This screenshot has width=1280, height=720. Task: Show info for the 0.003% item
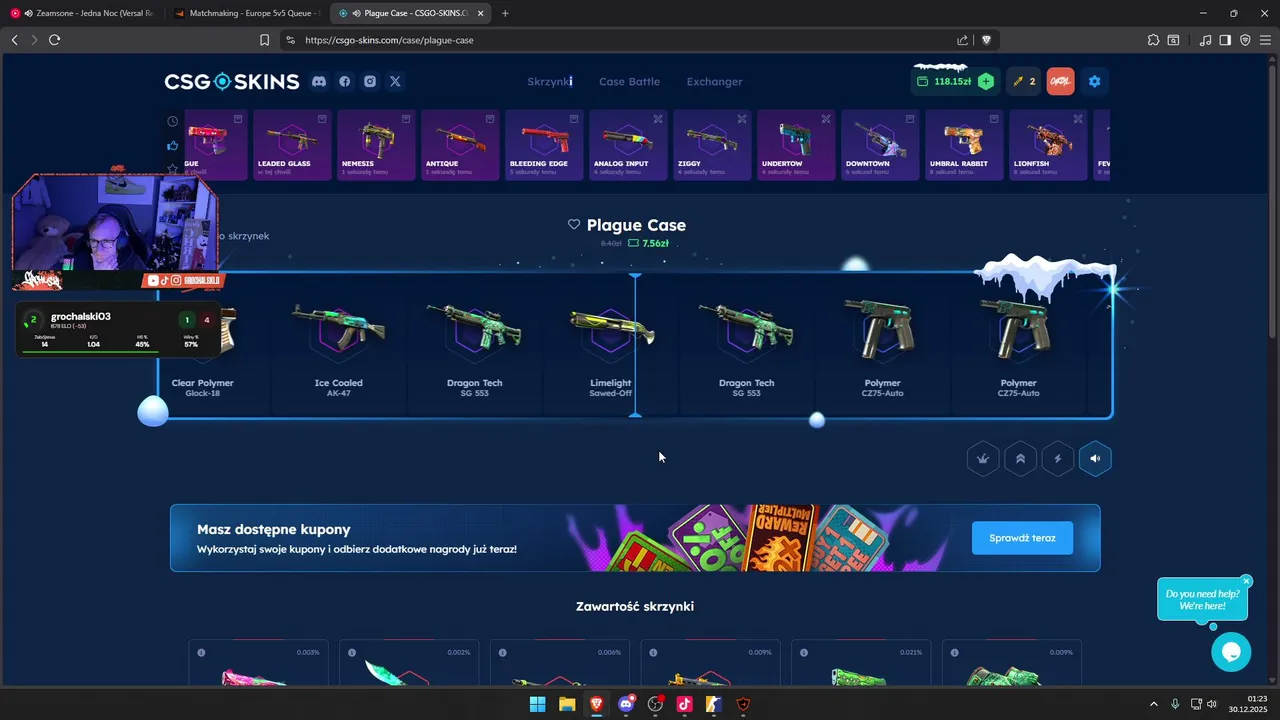[x=201, y=653]
